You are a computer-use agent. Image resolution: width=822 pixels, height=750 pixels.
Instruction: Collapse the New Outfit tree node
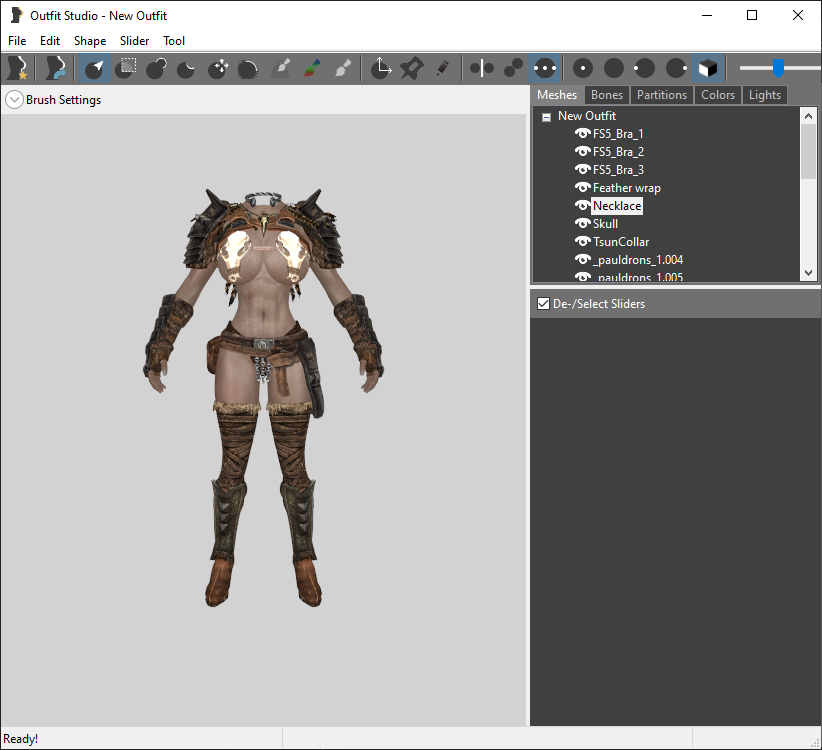coord(546,117)
